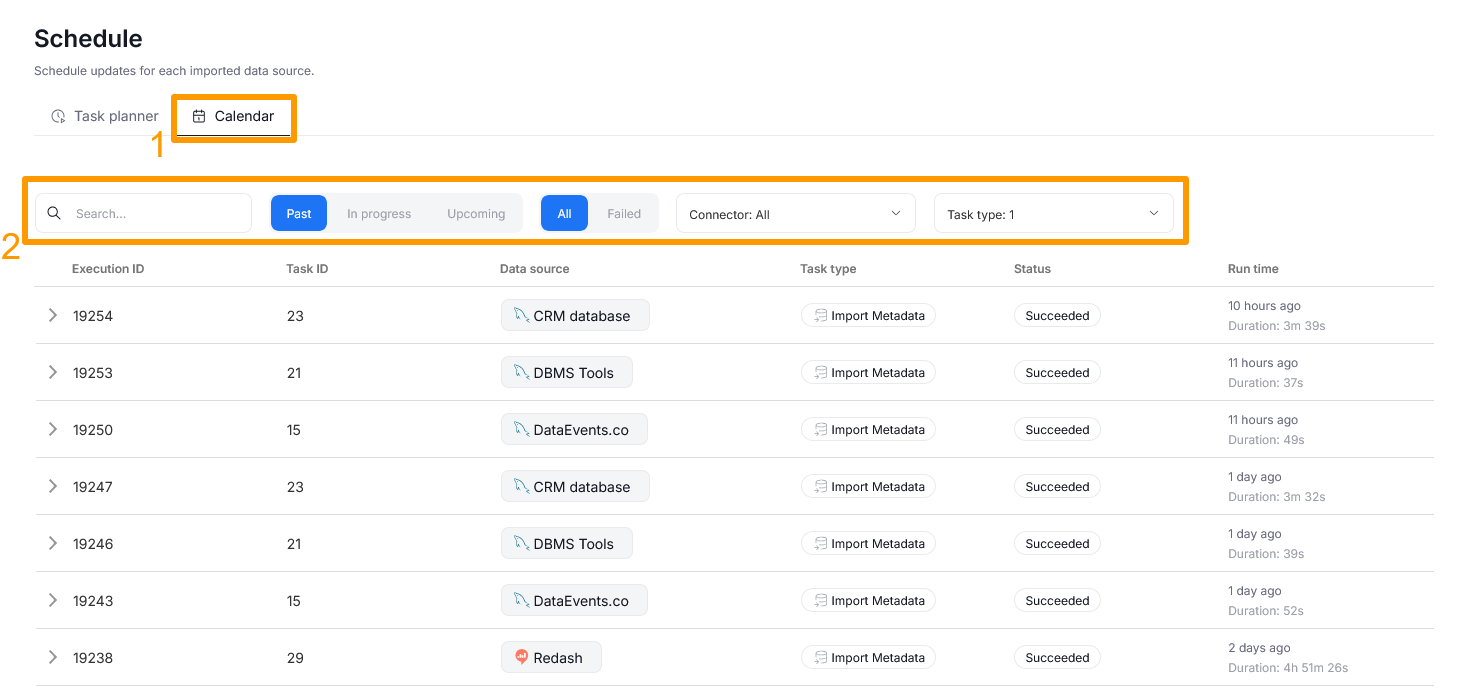
Task: Click Succeeded status badge for execution 19247
Action: [x=1057, y=487]
